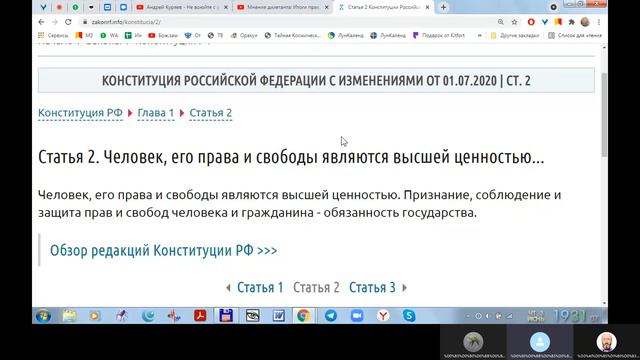Open Telegram from the taskbar
Screen dimensions: 640x360
pyautogui.click(x=331, y=316)
